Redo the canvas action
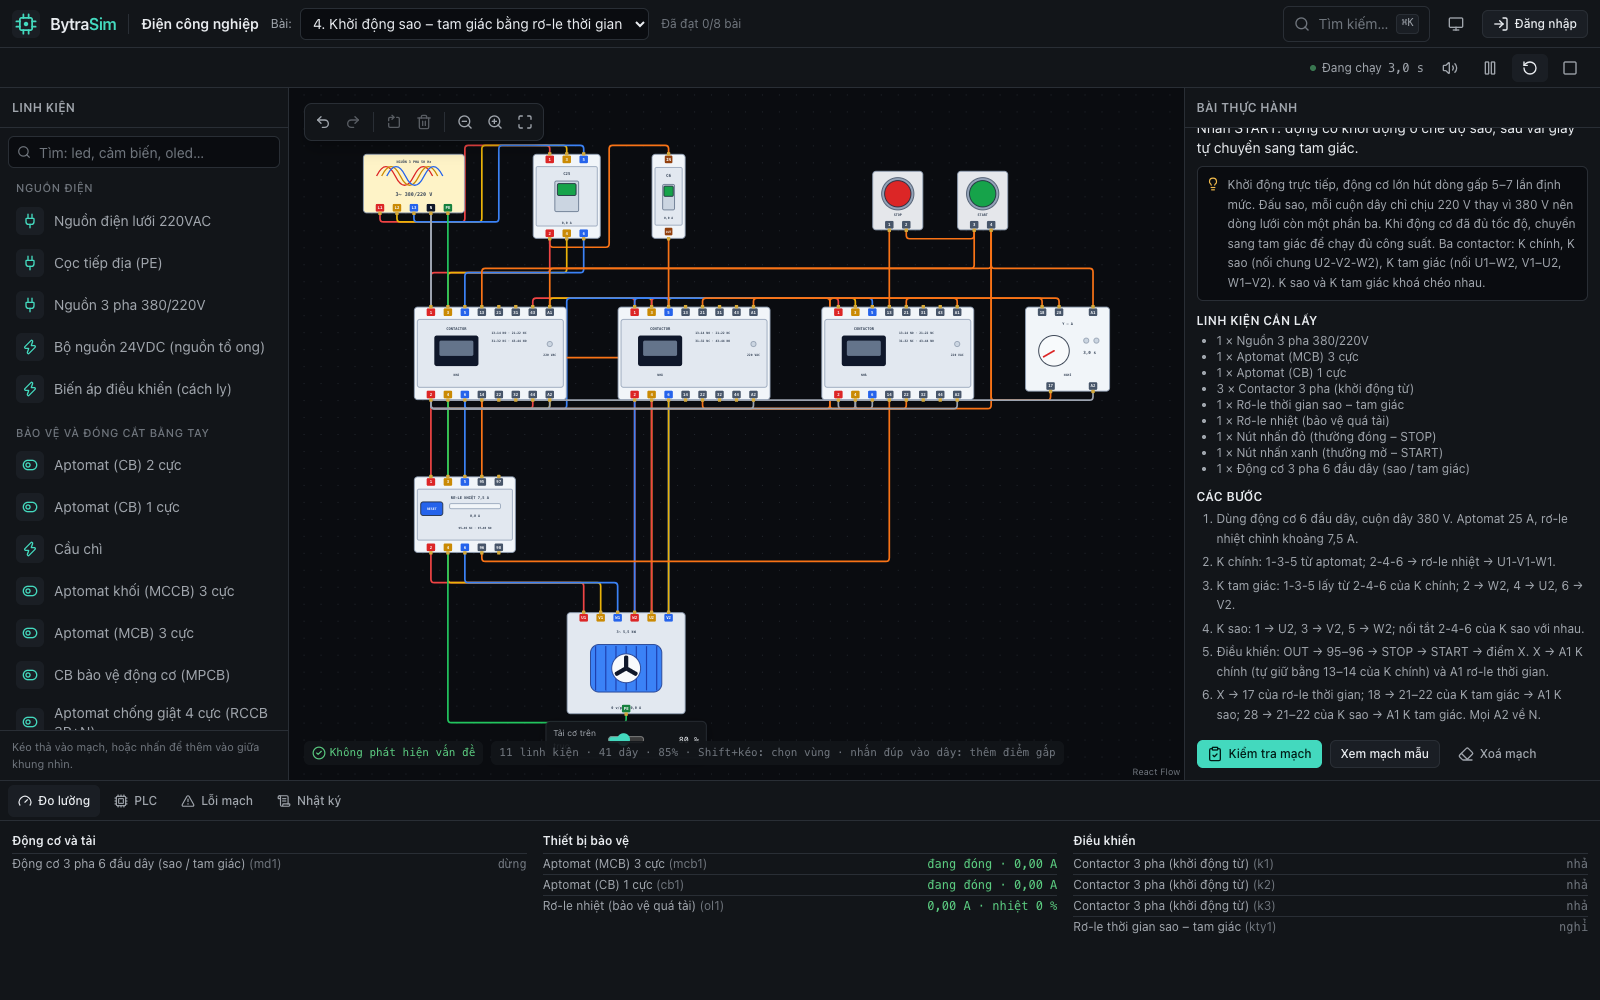1600x1000 pixels. pyautogui.click(x=353, y=122)
